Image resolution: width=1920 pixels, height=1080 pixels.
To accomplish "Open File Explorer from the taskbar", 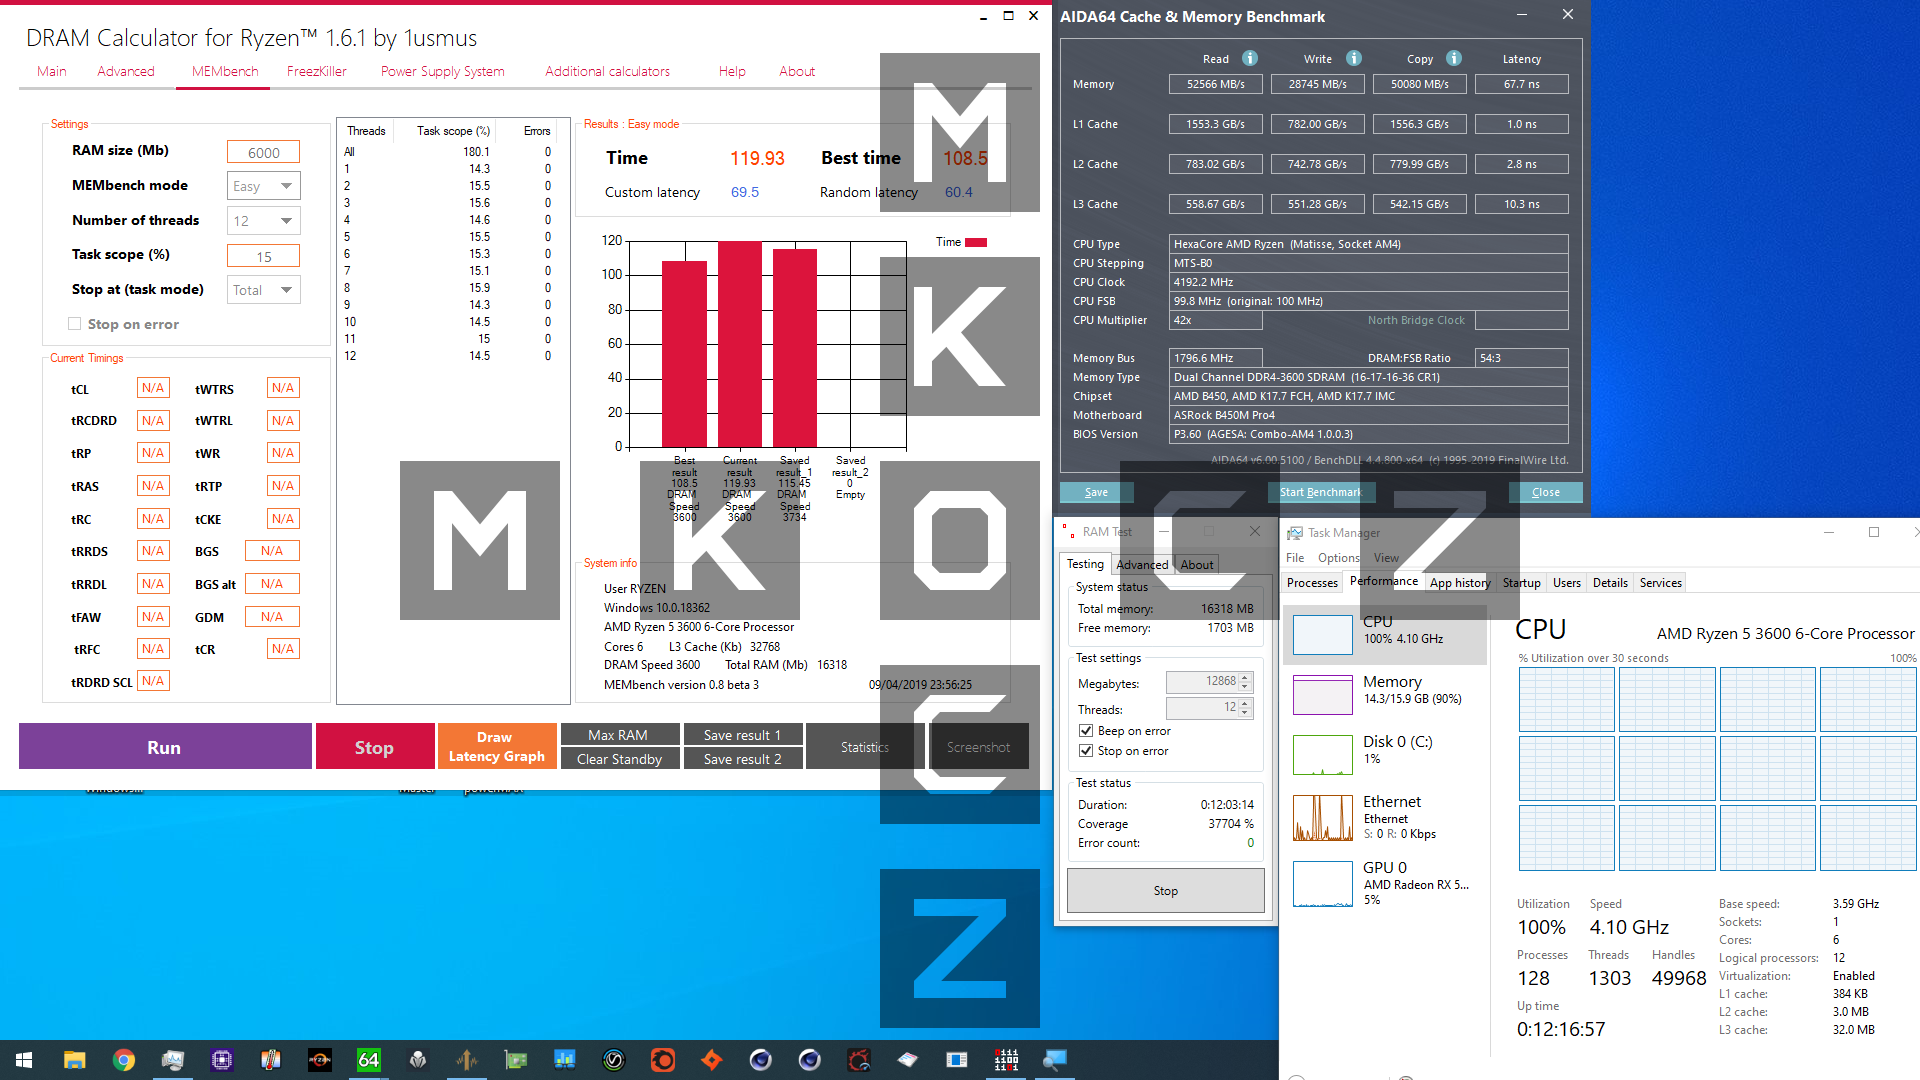I will point(74,1060).
